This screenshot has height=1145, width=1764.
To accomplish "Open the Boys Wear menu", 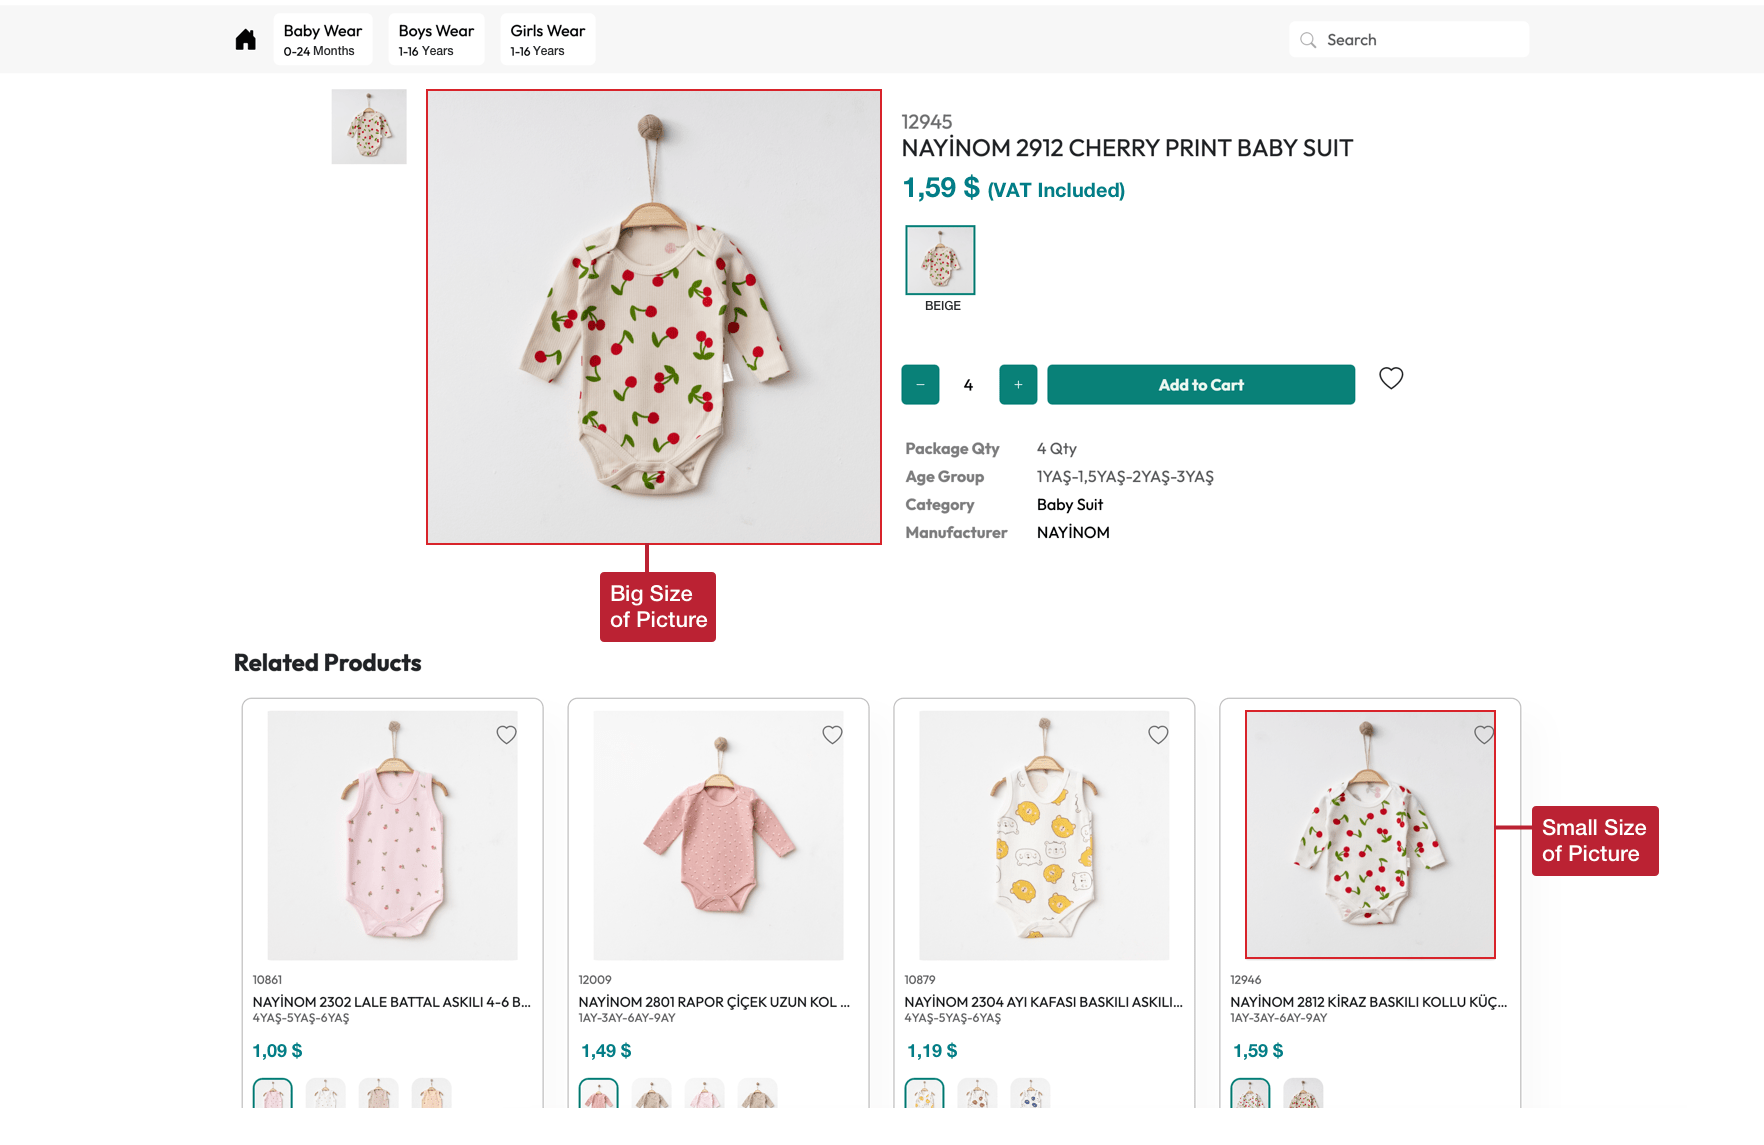I will click(436, 40).
